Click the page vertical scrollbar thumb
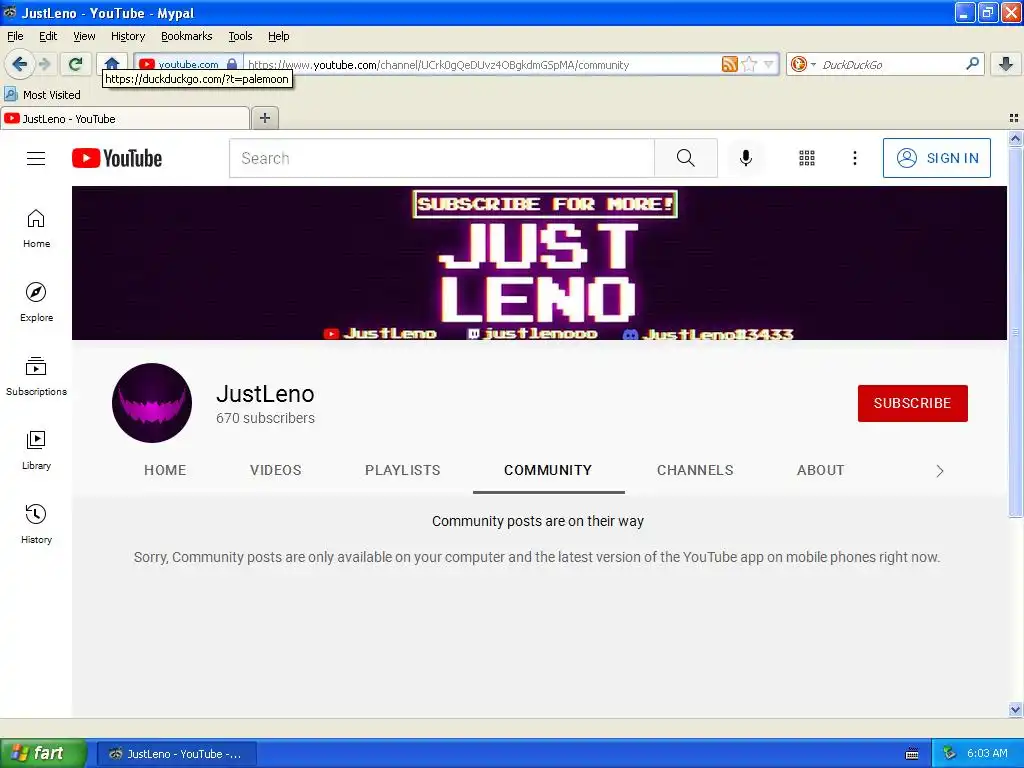 (1015, 331)
